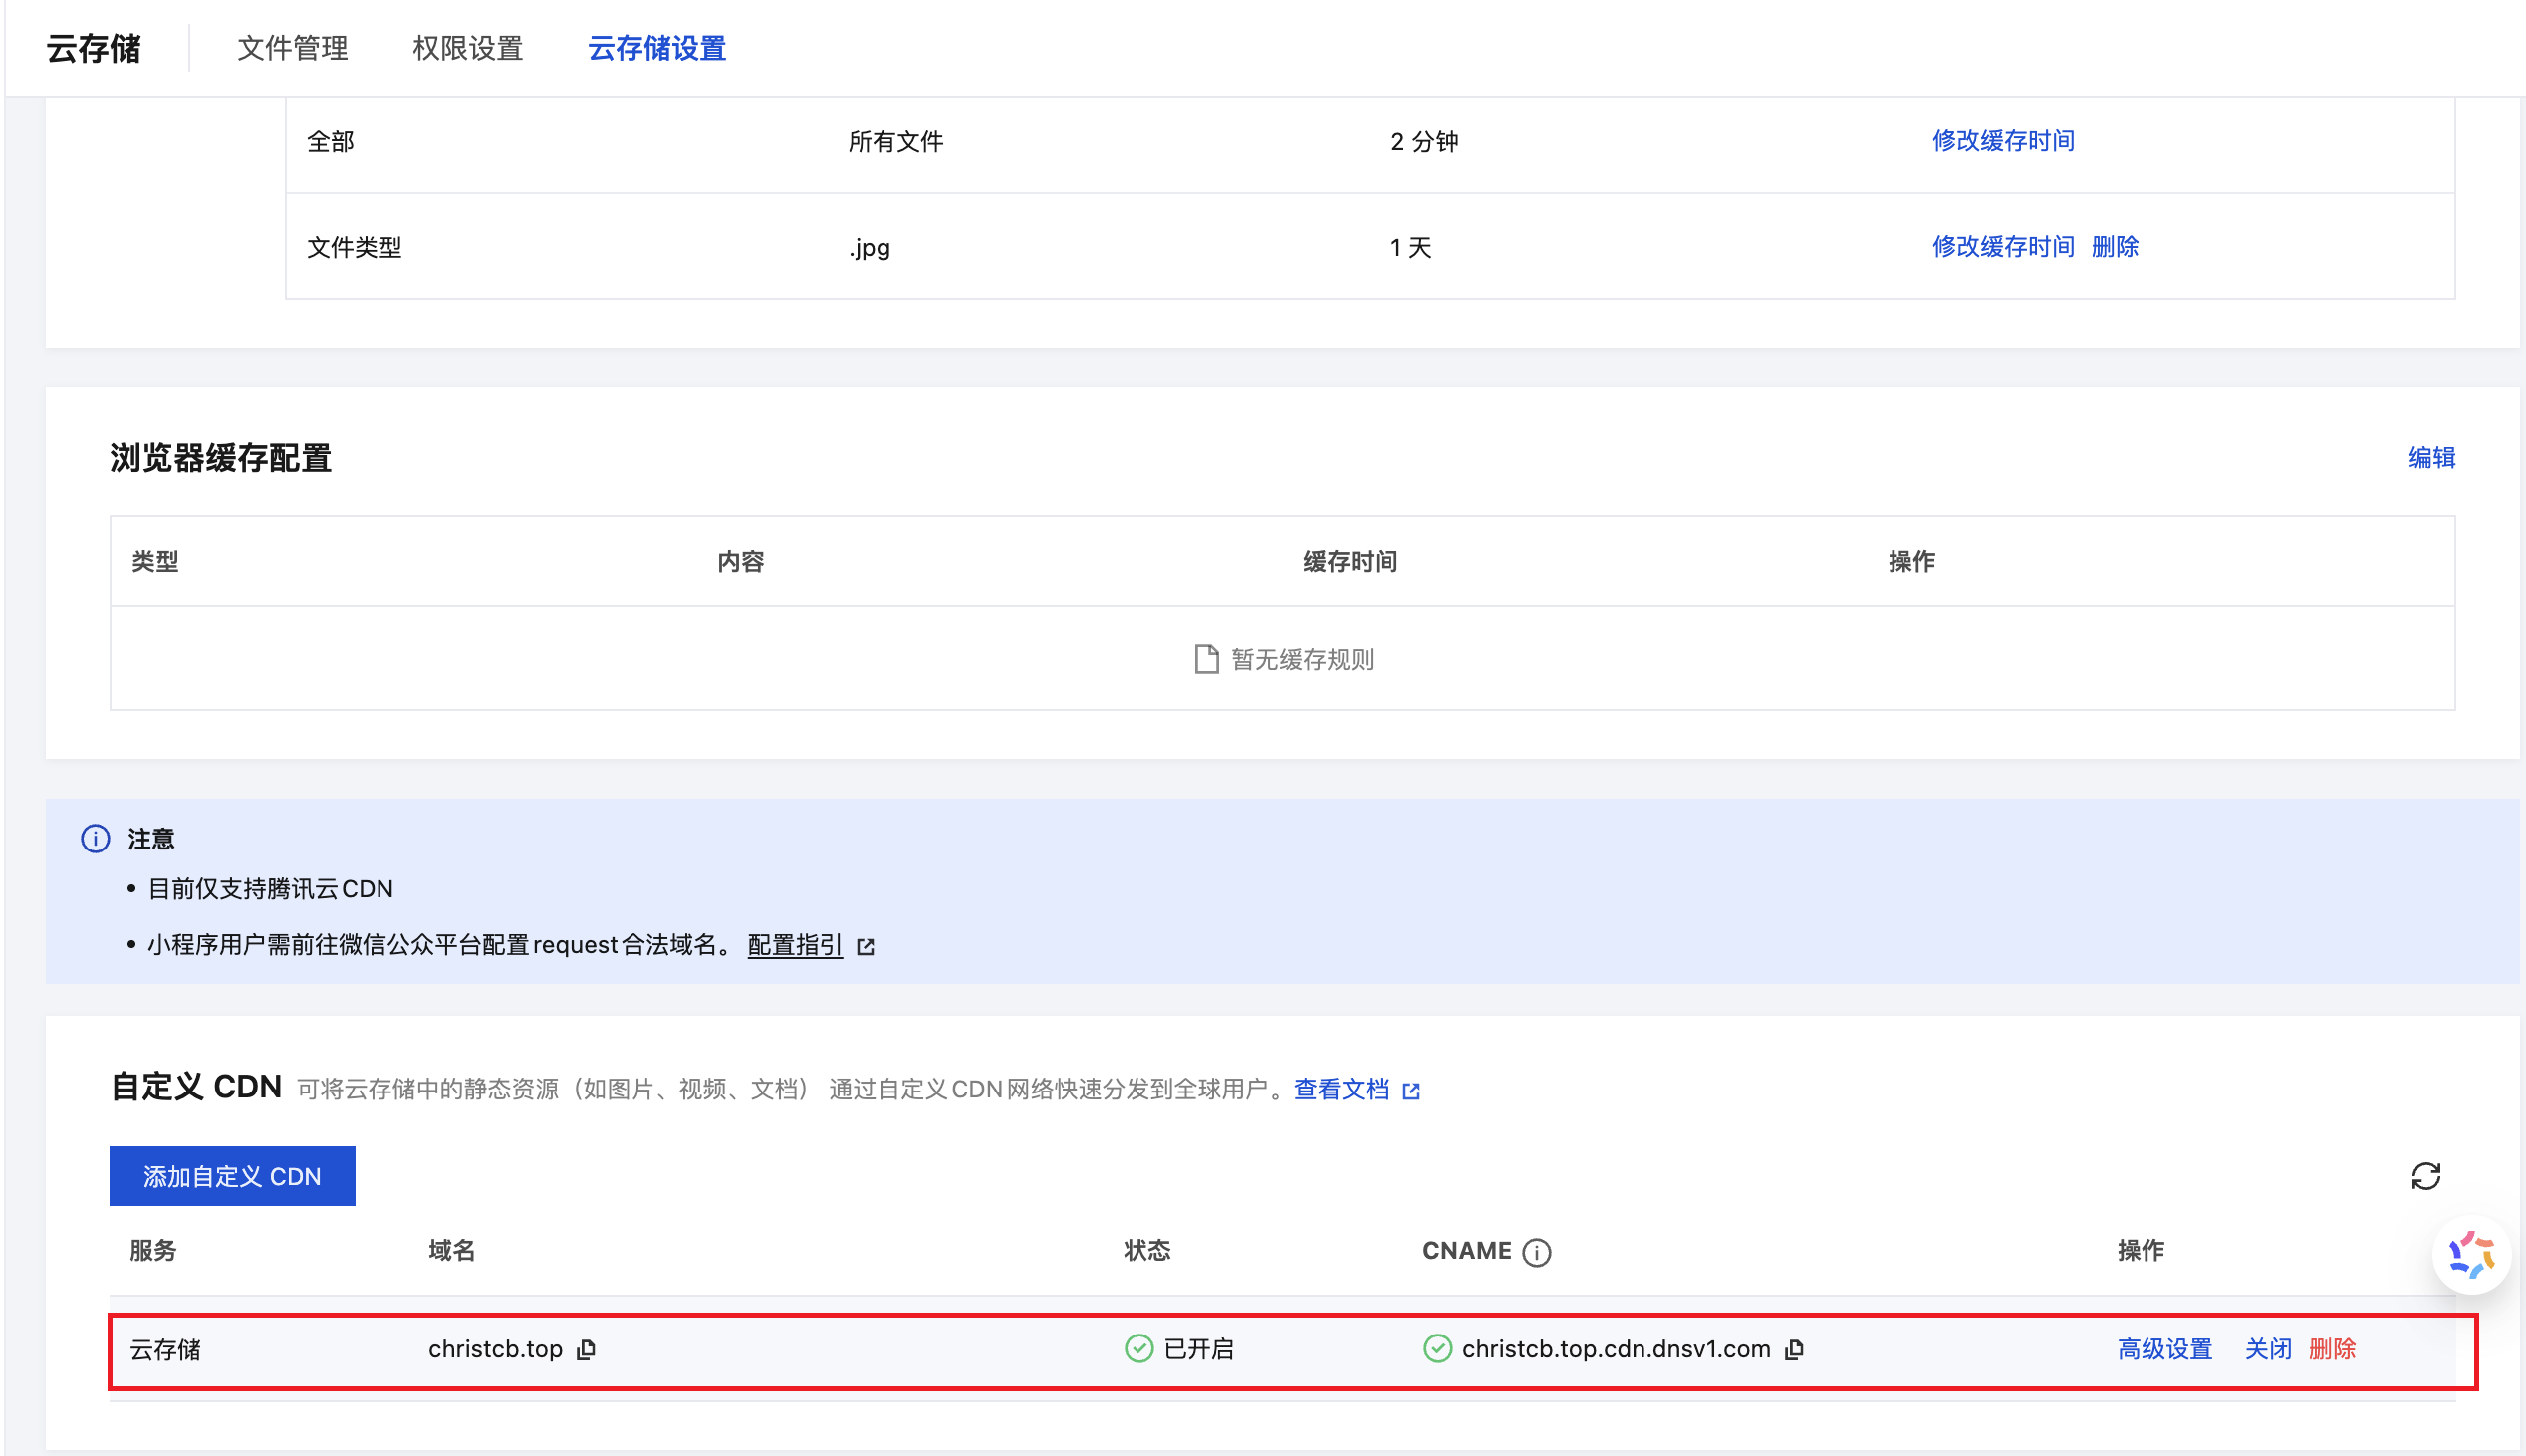Open 查看文档 documentation link

(1340, 1089)
